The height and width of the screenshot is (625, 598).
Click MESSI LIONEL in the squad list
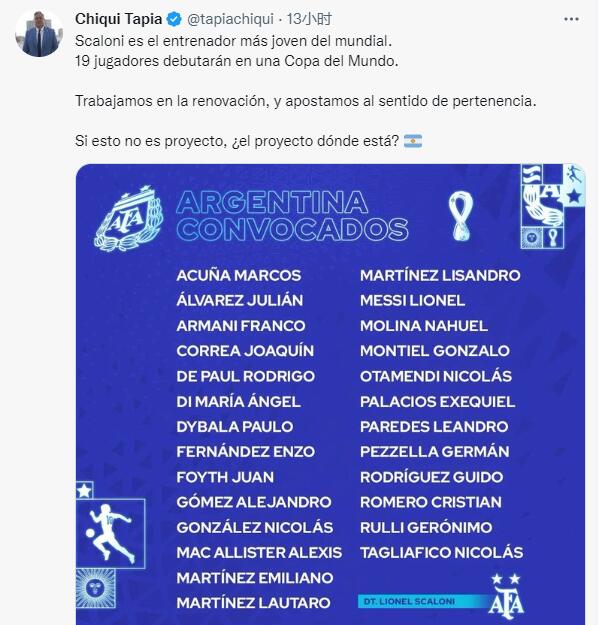point(412,301)
